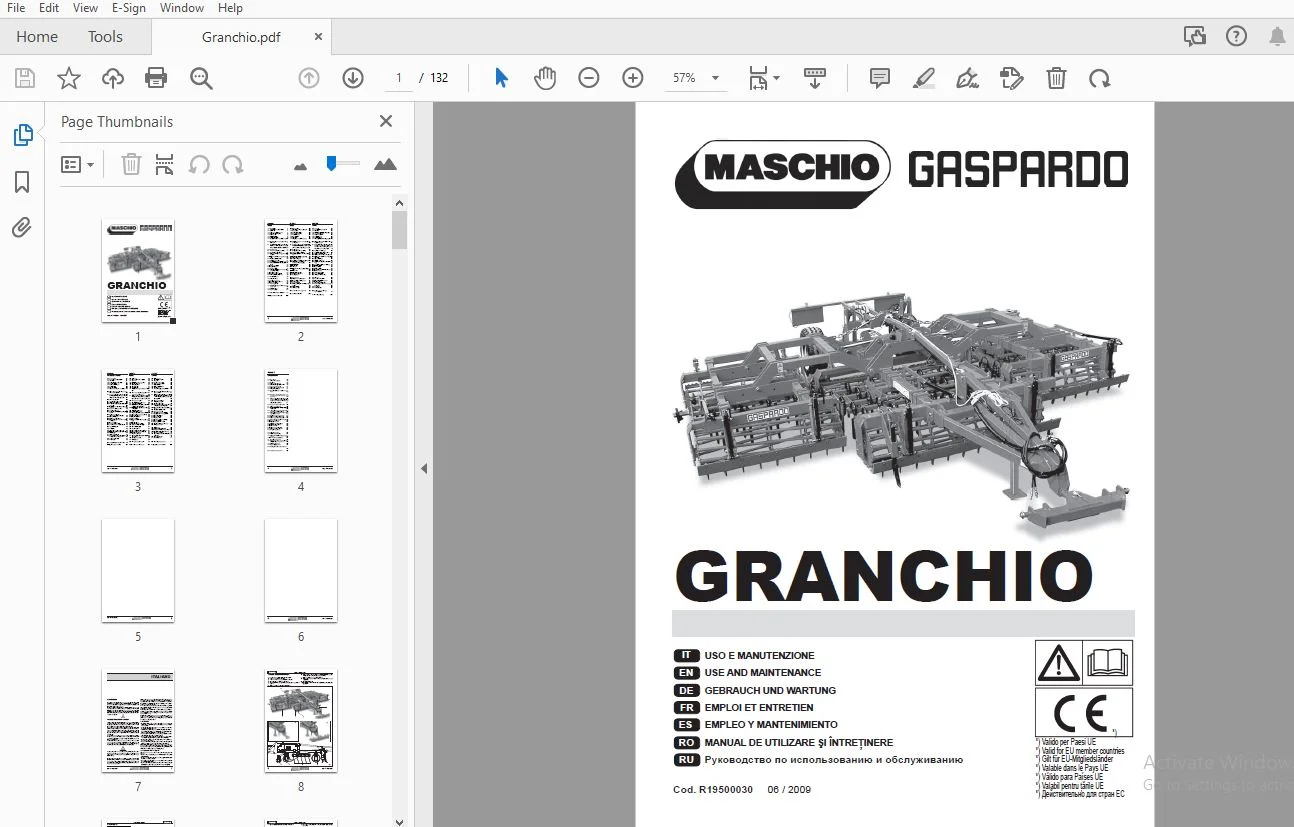This screenshot has width=1294, height=827.
Task: Click the Edit PDF stamp icon
Action: pyautogui.click(x=1012, y=78)
